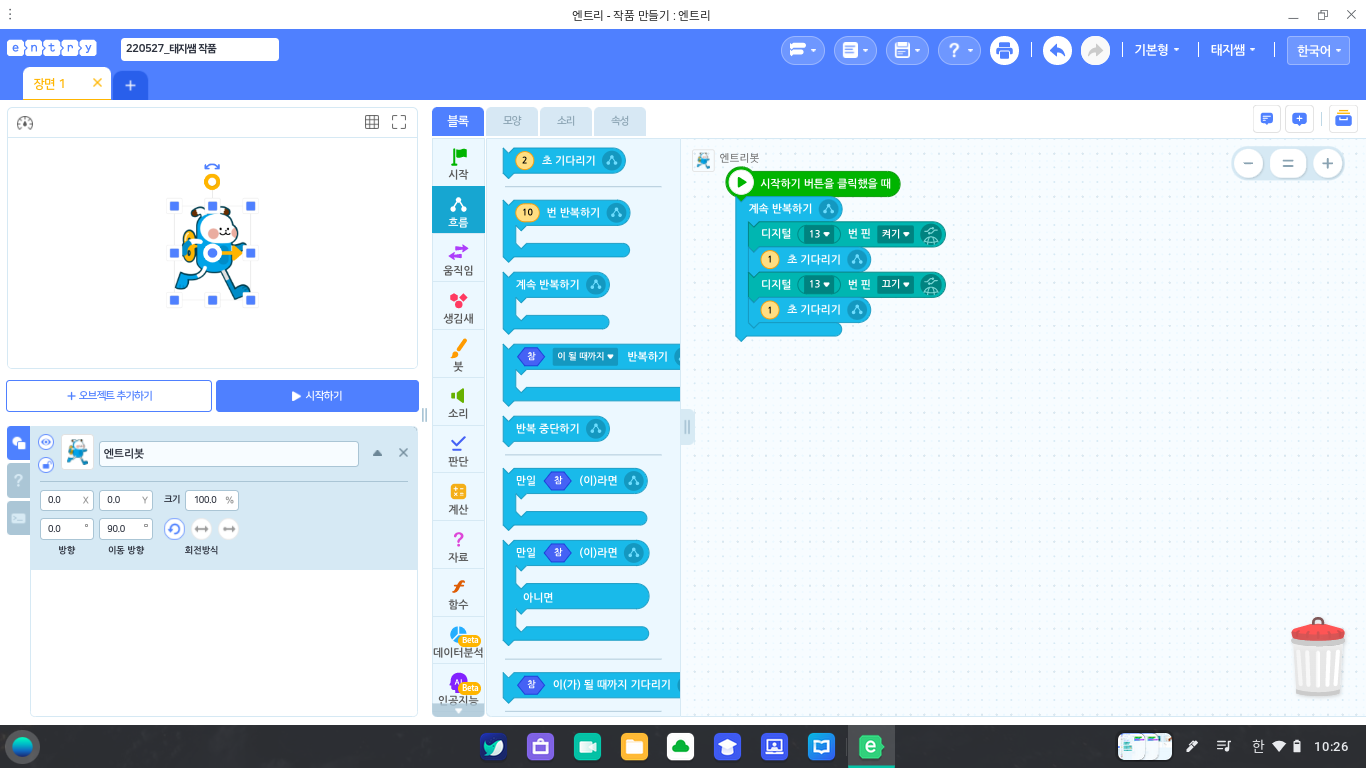Click the 시작하기 버튼을 클릭했을 때 block
The height and width of the screenshot is (768, 1366).
tap(813, 183)
